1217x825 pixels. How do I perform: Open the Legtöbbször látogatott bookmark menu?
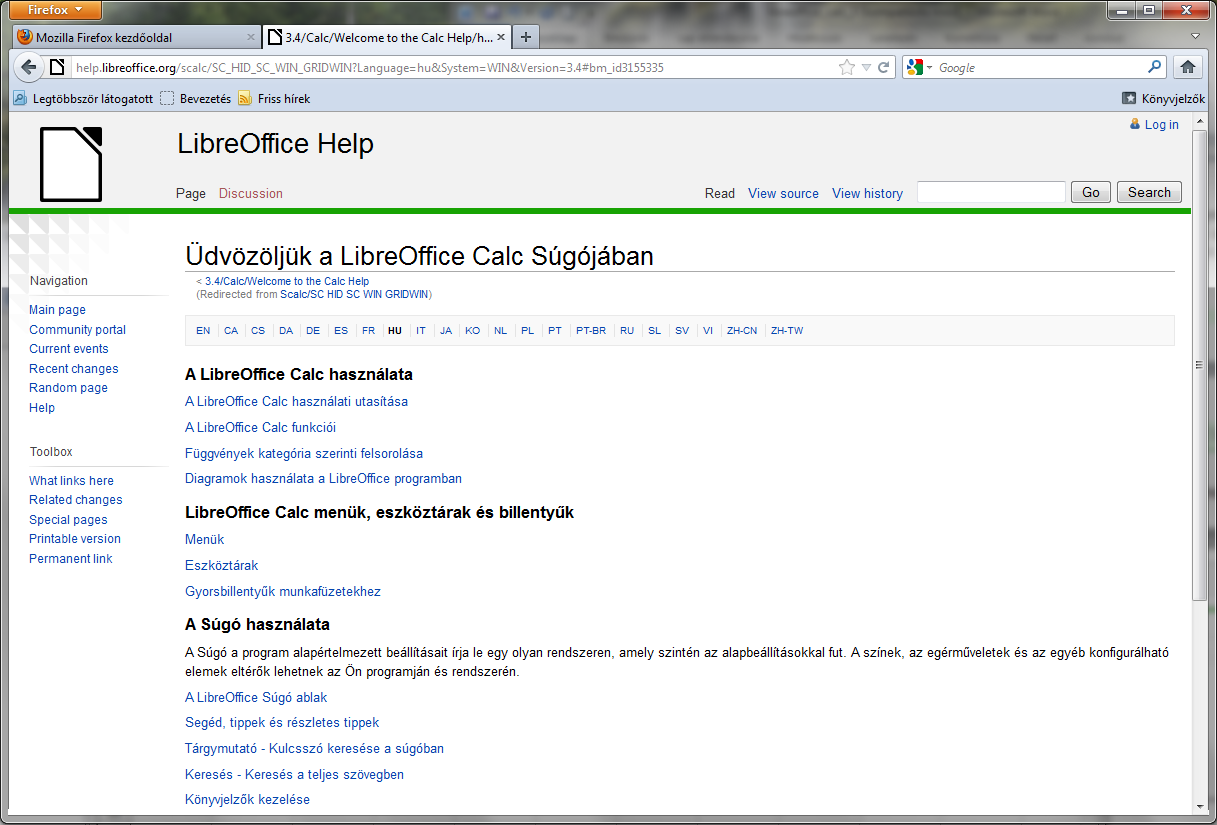84,99
